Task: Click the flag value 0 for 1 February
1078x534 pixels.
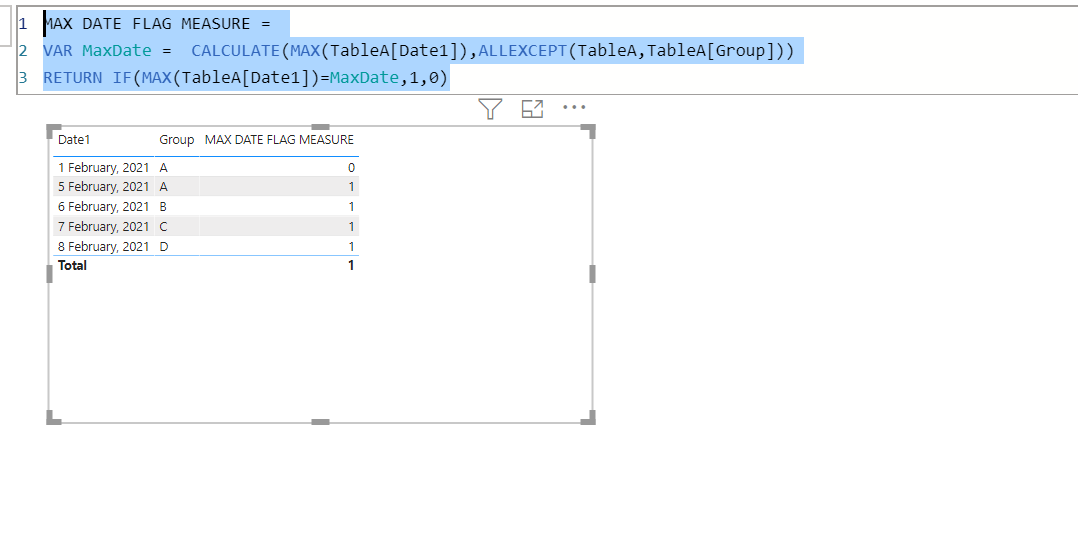Action: tap(351, 167)
